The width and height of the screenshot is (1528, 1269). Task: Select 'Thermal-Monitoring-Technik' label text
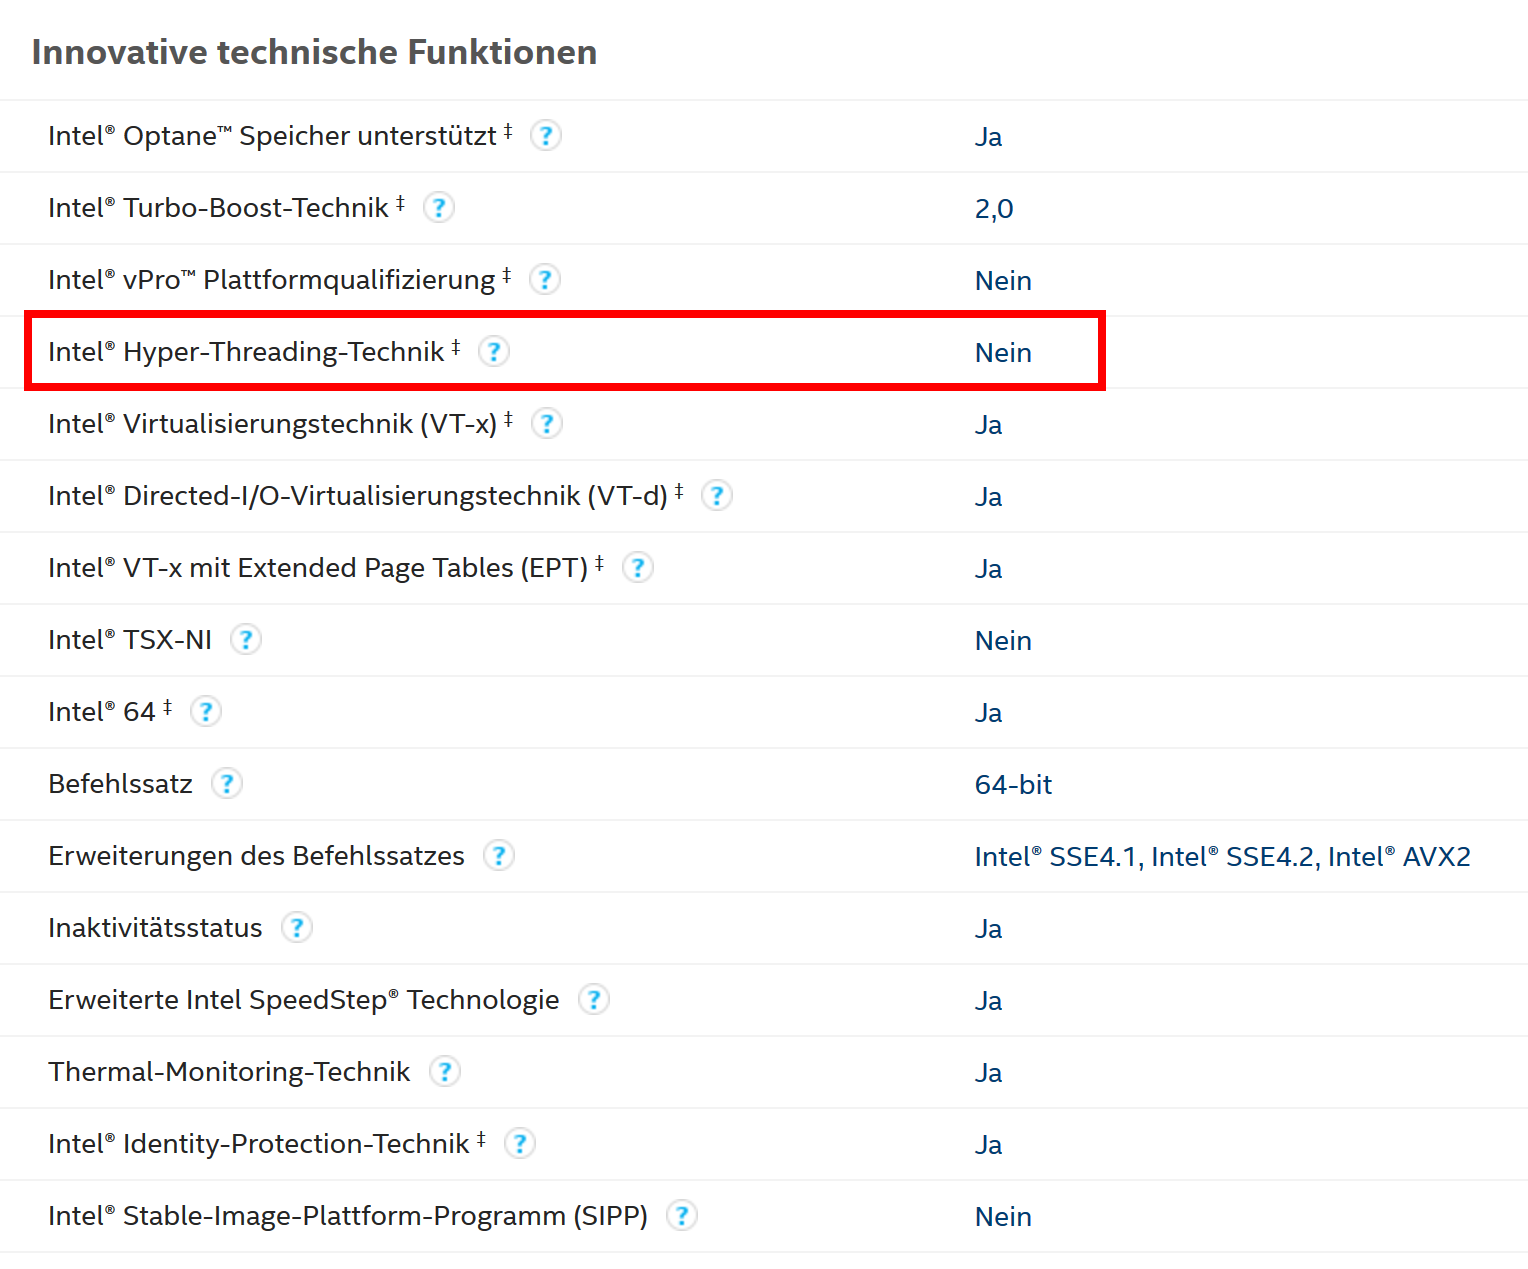coord(229,1072)
